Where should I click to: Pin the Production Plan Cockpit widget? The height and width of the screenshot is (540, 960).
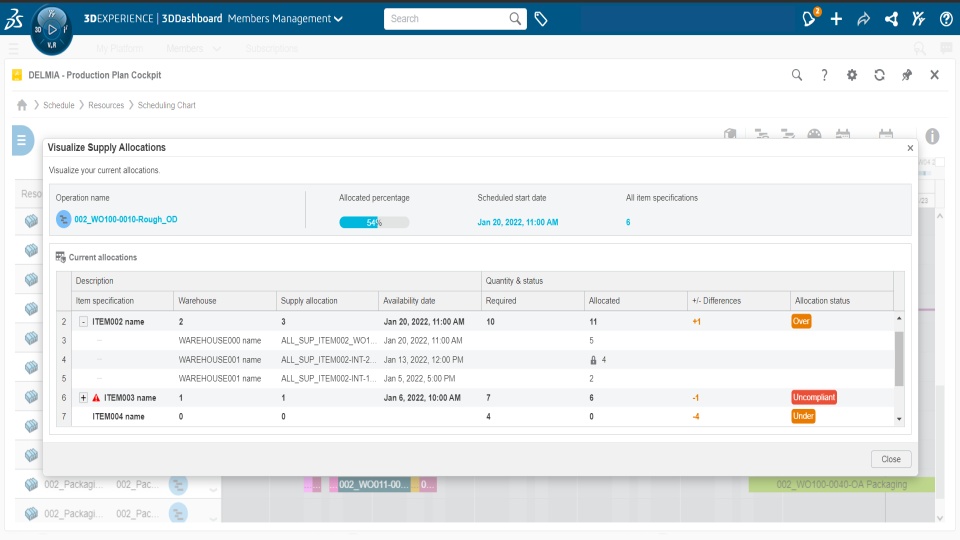click(x=907, y=75)
